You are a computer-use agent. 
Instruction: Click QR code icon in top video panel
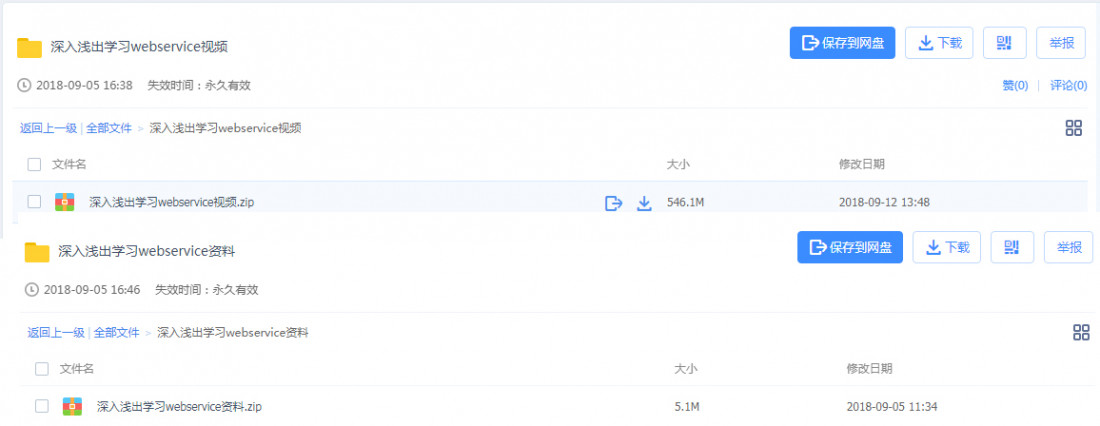pyautogui.click(x=1005, y=43)
